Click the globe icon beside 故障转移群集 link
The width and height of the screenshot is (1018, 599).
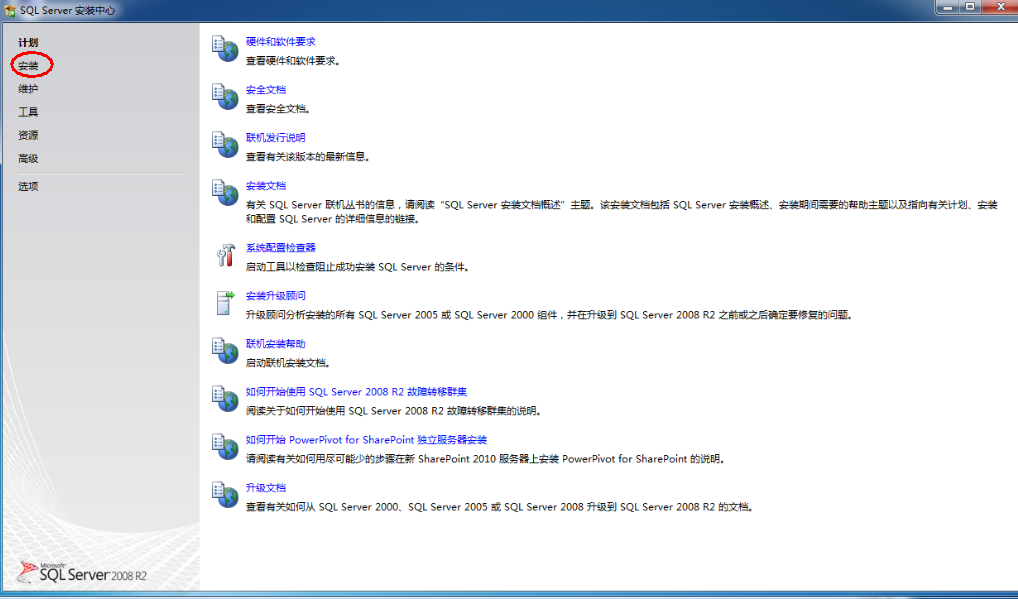(x=225, y=399)
